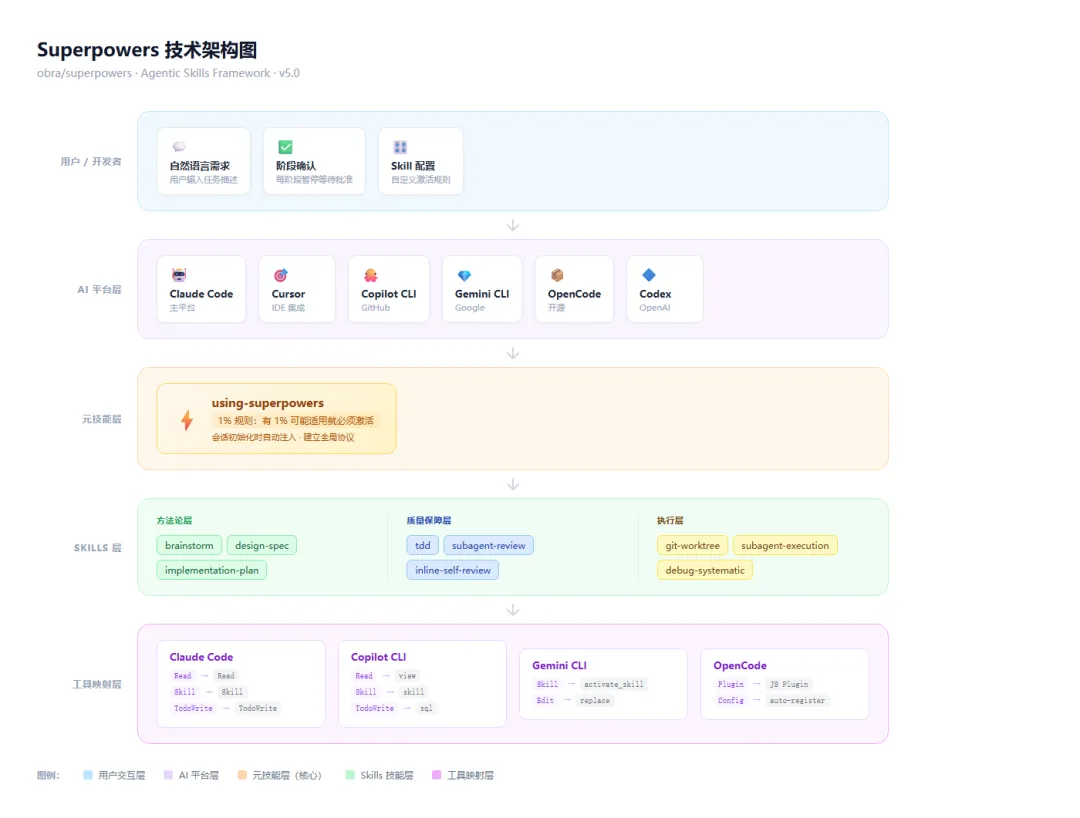The width and height of the screenshot is (1080, 818).
Task: Click the 质量保障层 section heading
Action: click(429, 521)
